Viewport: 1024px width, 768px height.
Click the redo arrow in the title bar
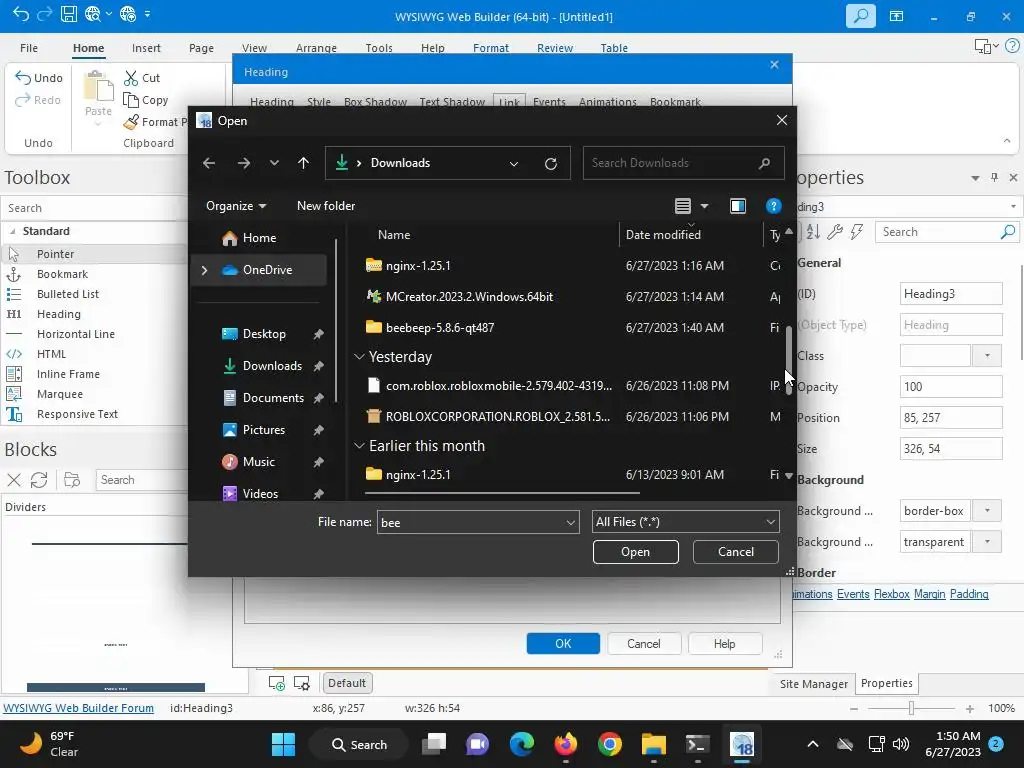click(x=44, y=14)
